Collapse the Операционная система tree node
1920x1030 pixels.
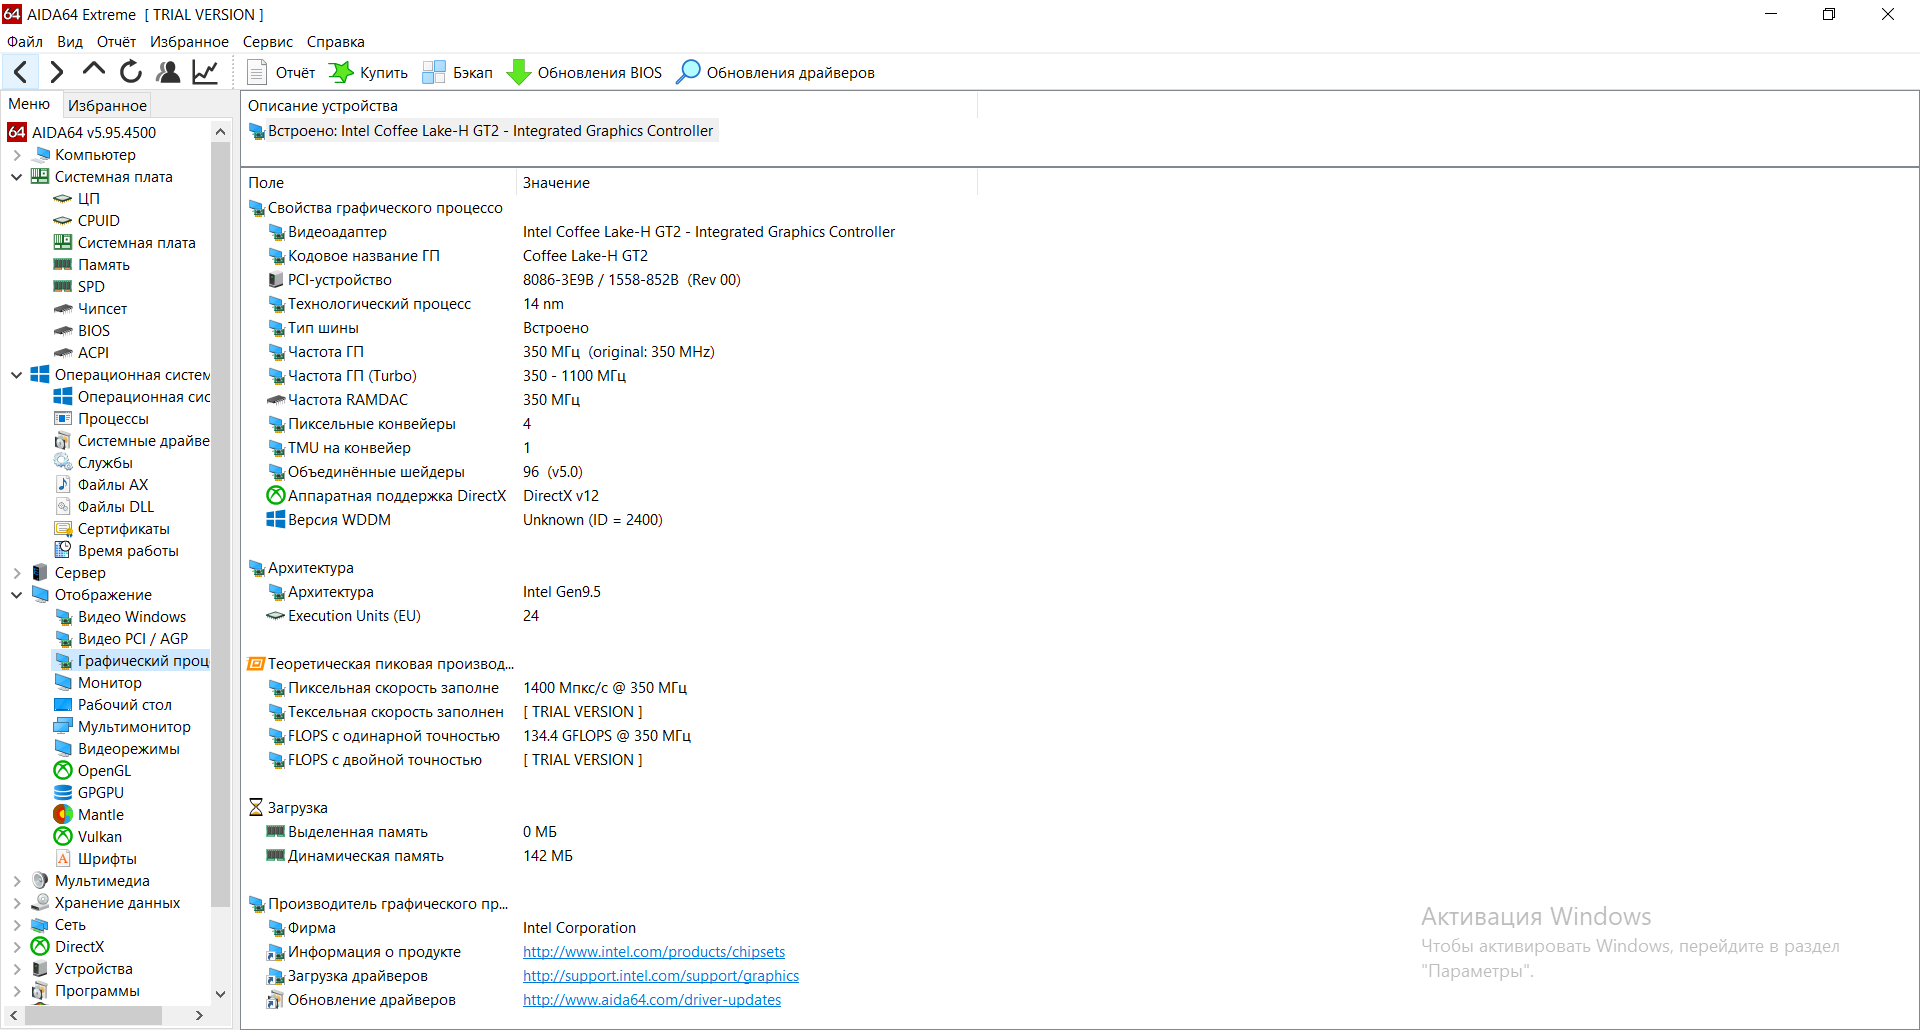click(x=17, y=375)
